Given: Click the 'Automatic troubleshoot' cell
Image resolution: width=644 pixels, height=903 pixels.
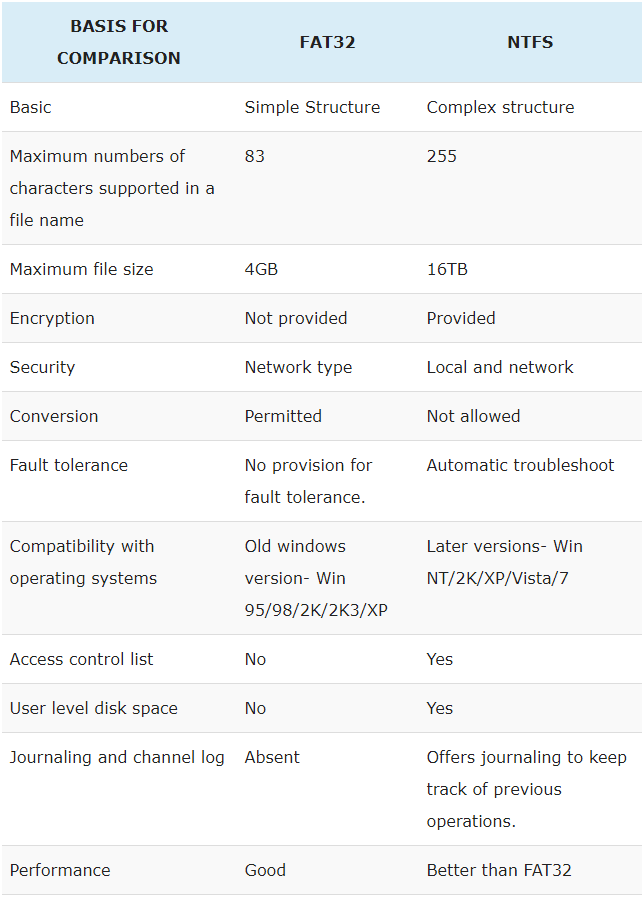Looking at the screenshot, I should click(520, 465).
